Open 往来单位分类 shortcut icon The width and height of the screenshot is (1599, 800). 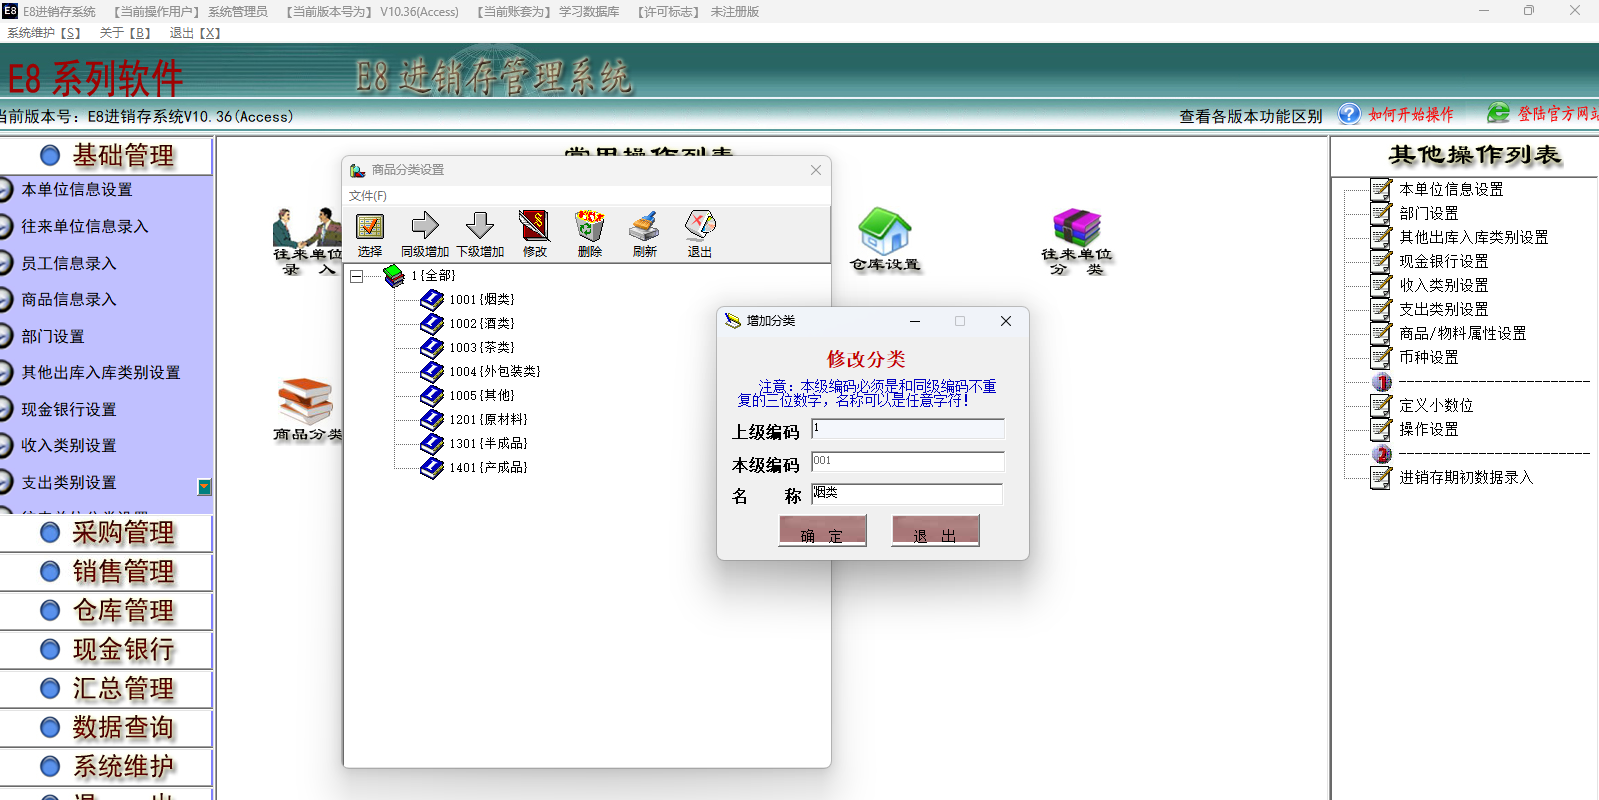1076,230
